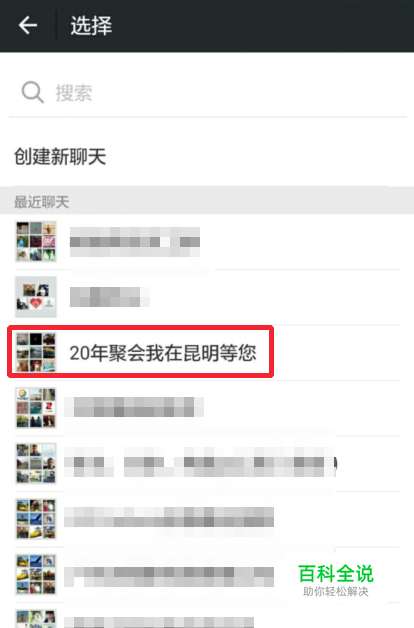Image resolution: width=414 pixels, height=628 pixels.
Task: Select the blurred name beside the heart avatar
Action: (109, 297)
